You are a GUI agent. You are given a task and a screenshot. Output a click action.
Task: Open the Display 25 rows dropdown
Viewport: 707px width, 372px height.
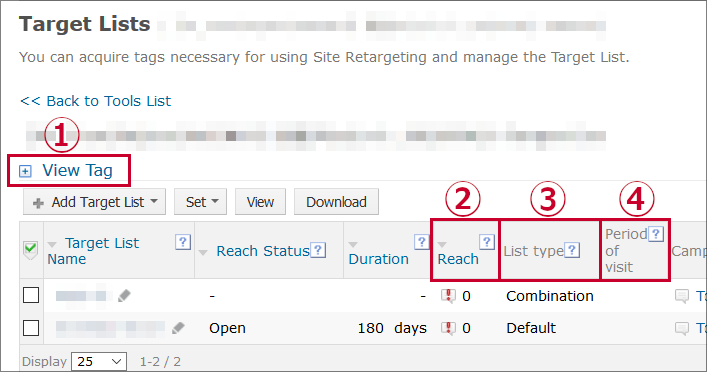[99, 361]
